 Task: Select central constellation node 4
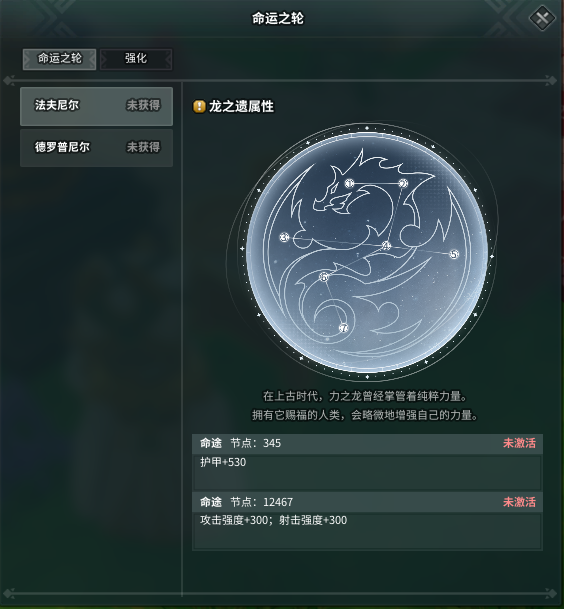[386, 245]
